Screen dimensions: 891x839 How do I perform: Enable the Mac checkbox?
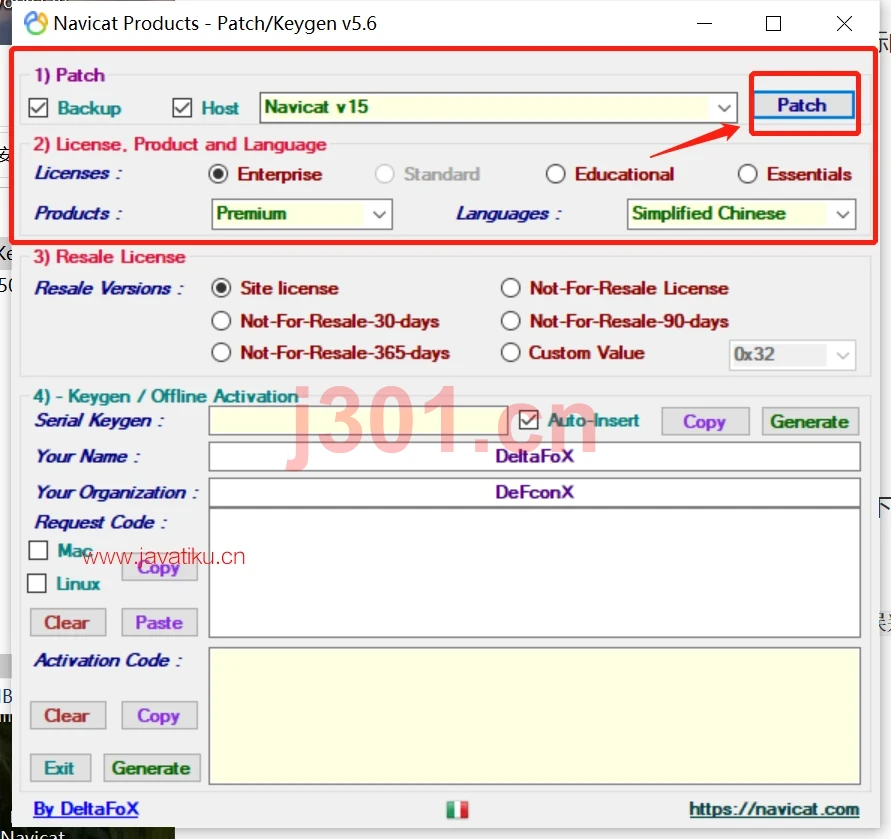coord(38,550)
